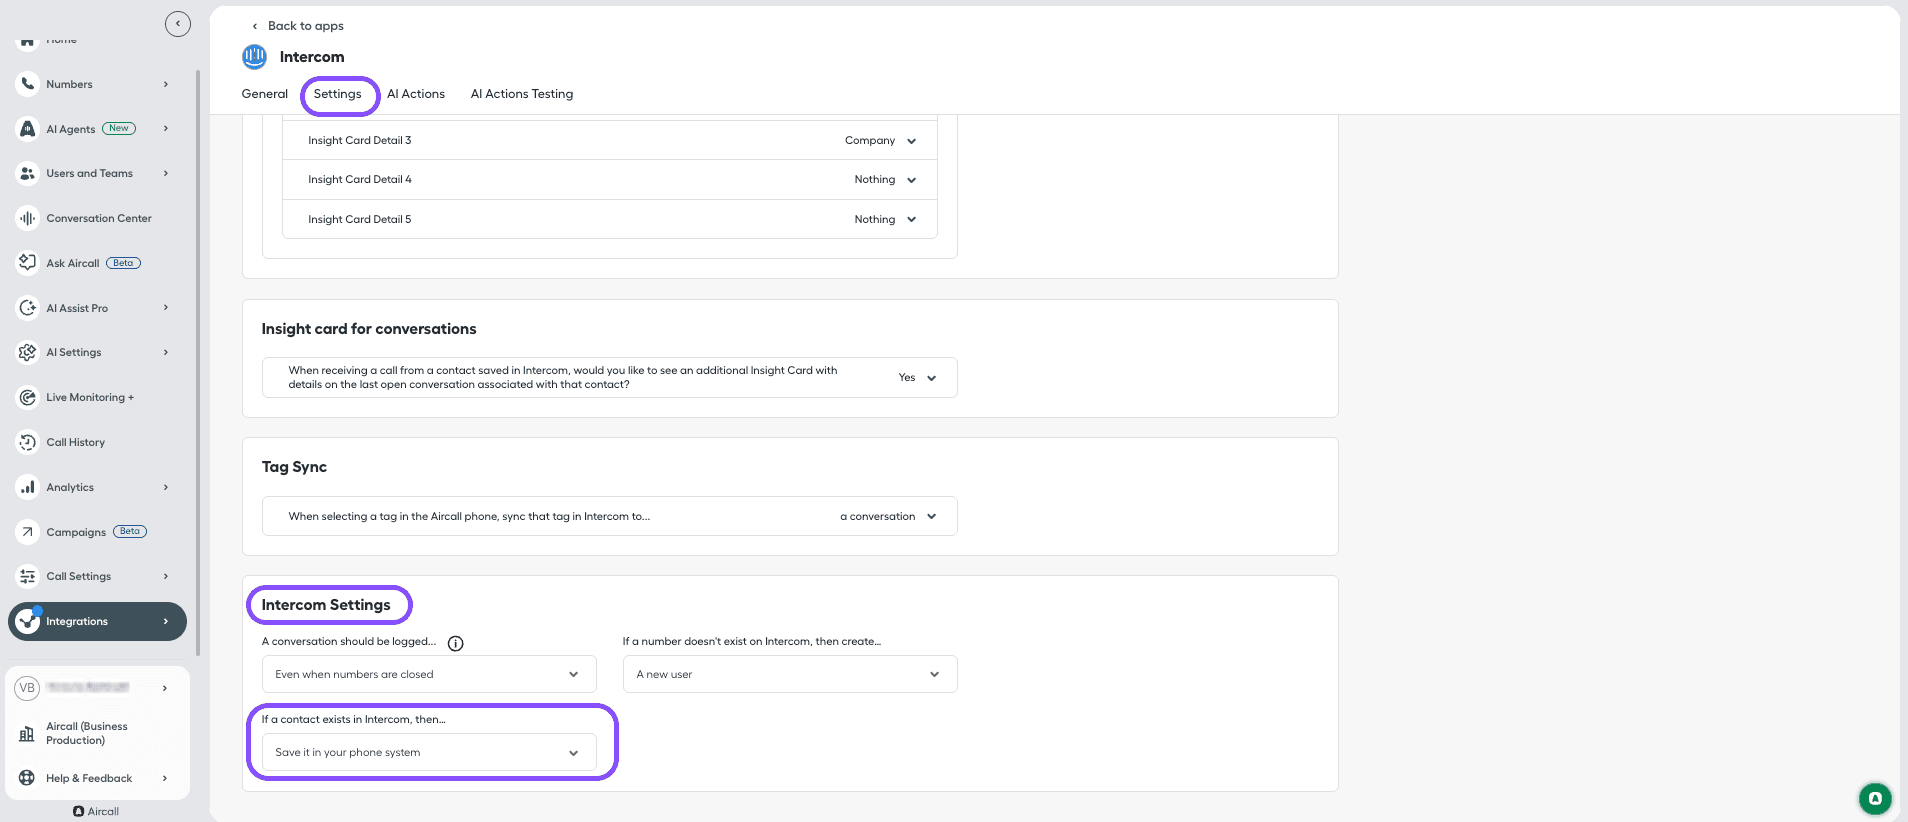The height and width of the screenshot is (822, 1908).
Task: Click the Live Monitoring icon
Action: (x=28, y=397)
